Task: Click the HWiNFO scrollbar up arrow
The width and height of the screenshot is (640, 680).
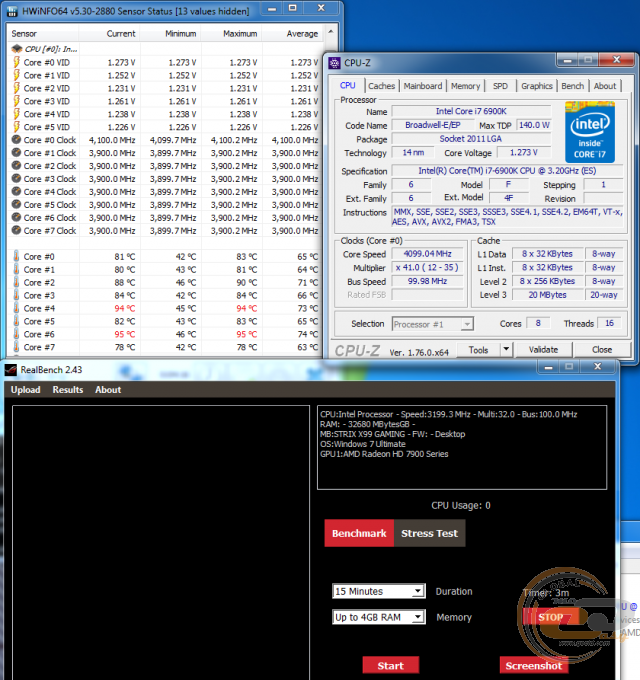Action: (x=330, y=32)
